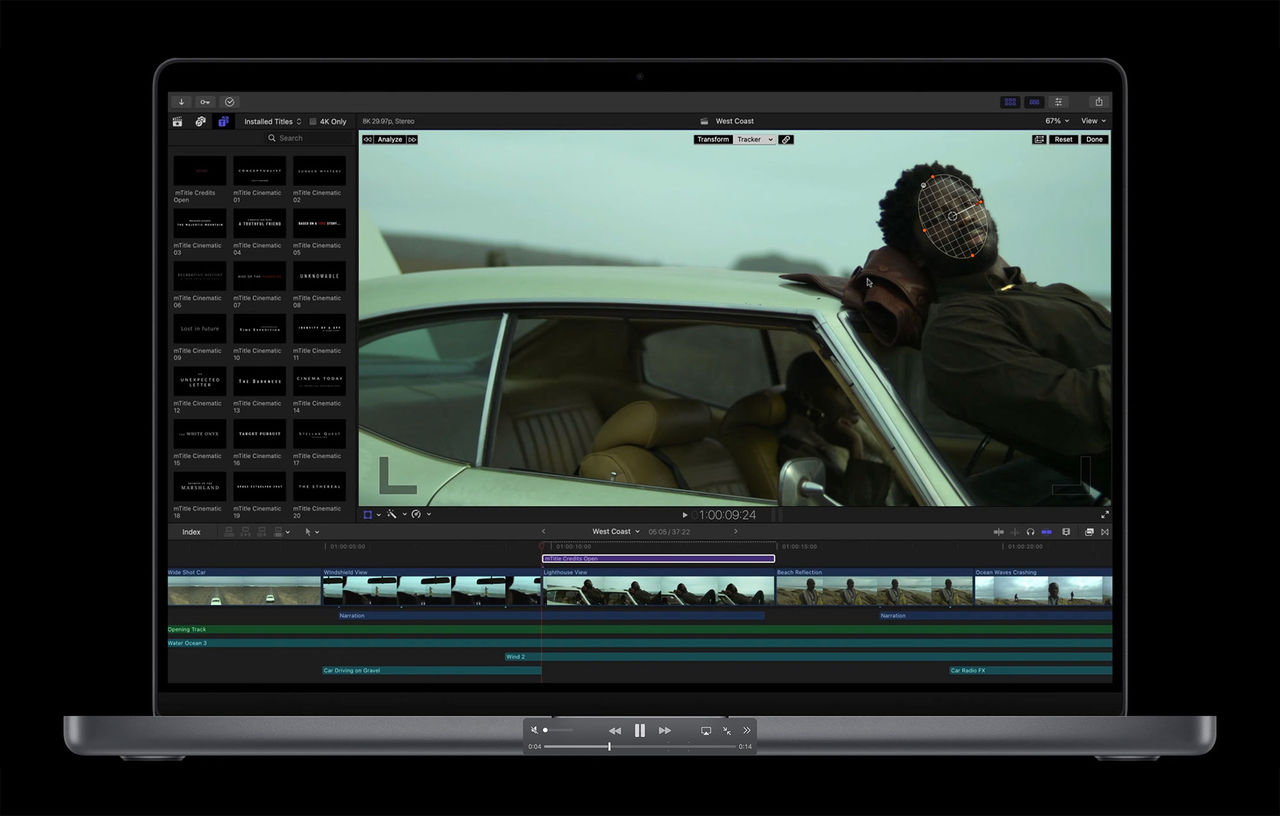The height and width of the screenshot is (816, 1280).
Task: Enter viewer full screen mode
Action: [x=1104, y=514]
